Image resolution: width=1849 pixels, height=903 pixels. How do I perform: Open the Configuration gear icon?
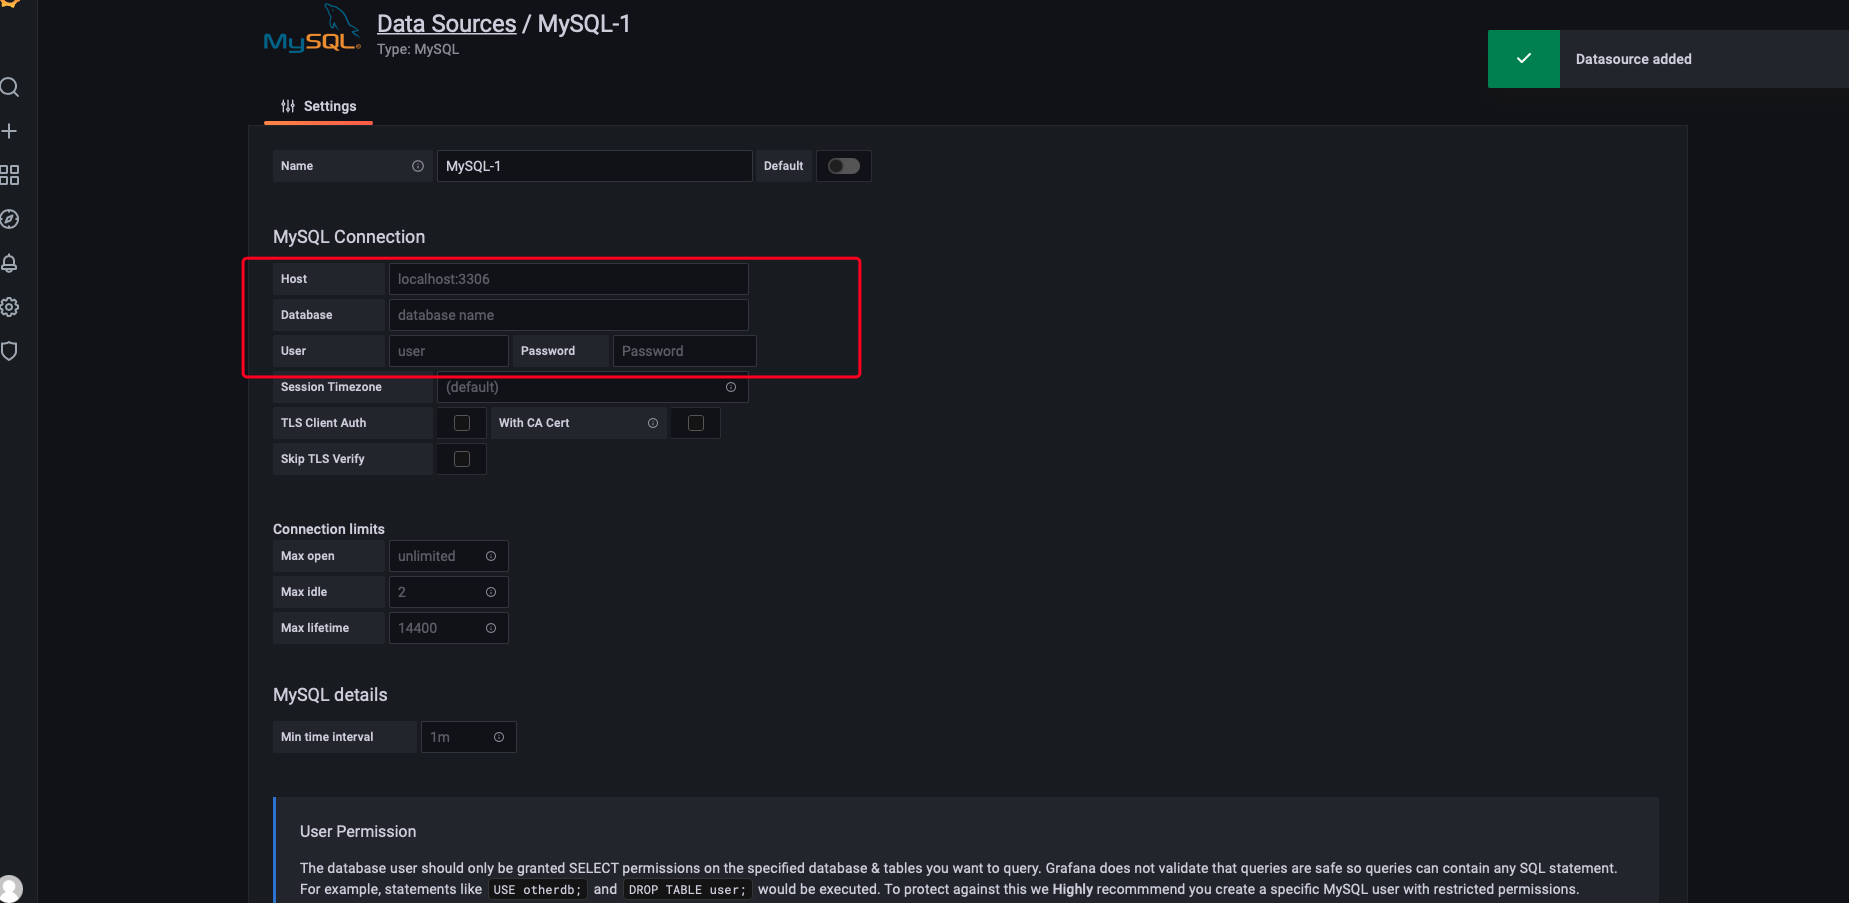[10, 307]
